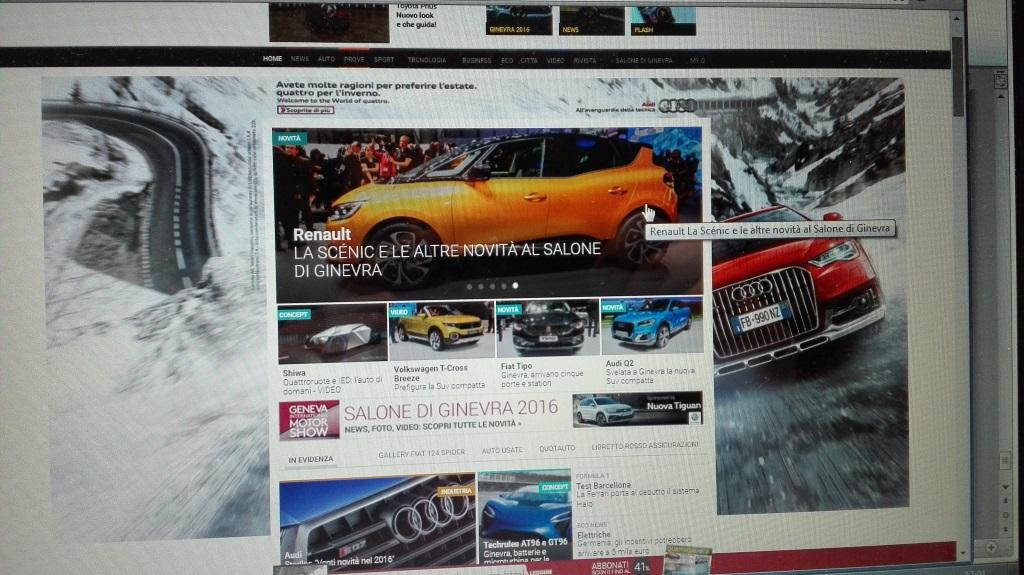This screenshot has height=575, width=1024.
Task: Select the AUTO USATE tab
Action: [502, 450]
